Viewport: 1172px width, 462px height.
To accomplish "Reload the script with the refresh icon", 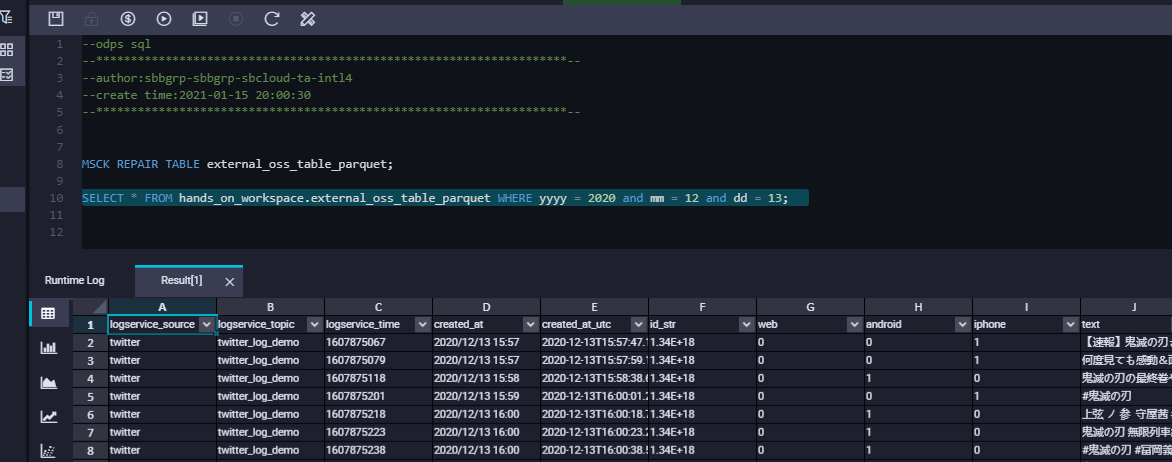I will click(x=272, y=19).
